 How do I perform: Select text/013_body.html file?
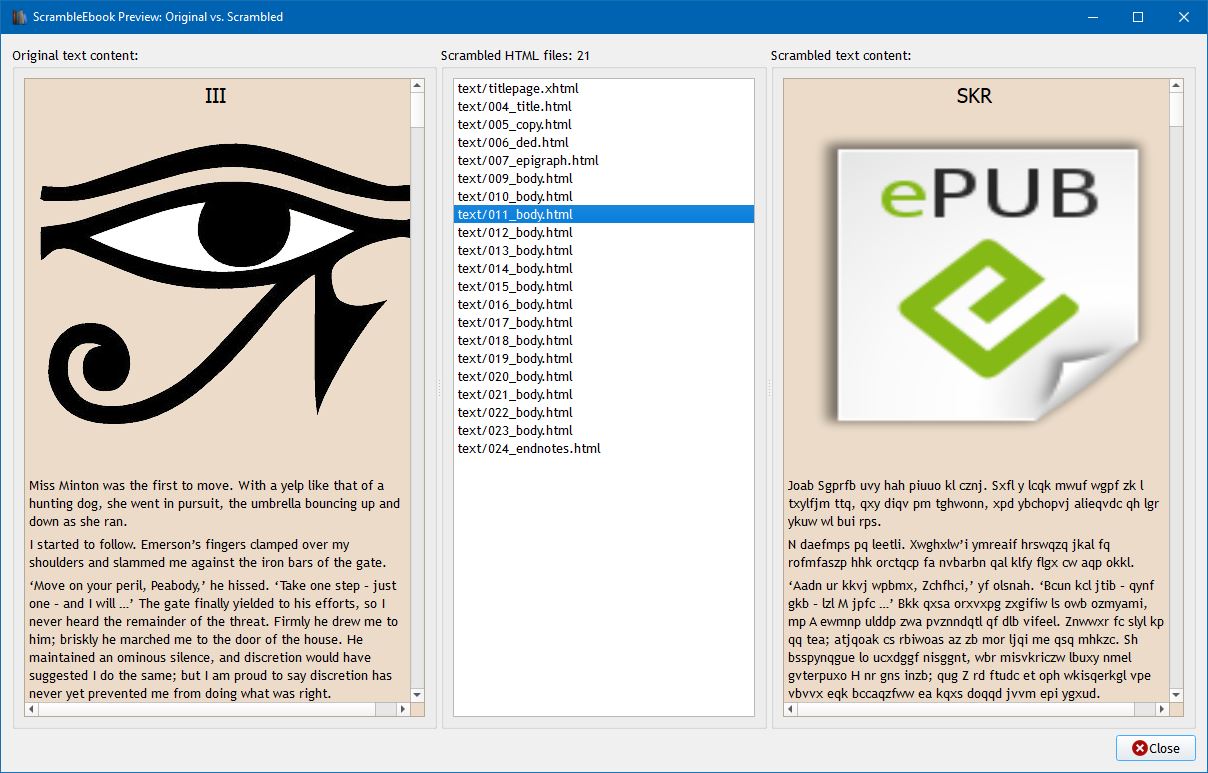604,250
